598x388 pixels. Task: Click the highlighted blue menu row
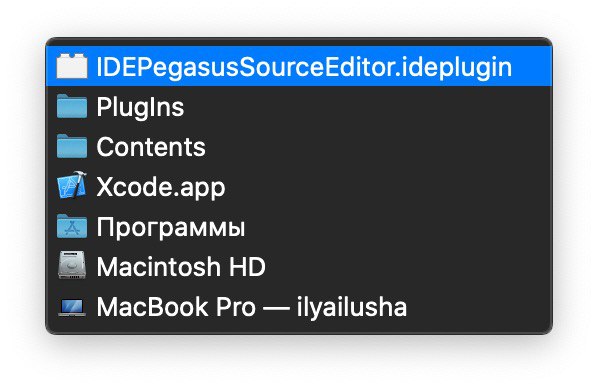click(x=299, y=66)
